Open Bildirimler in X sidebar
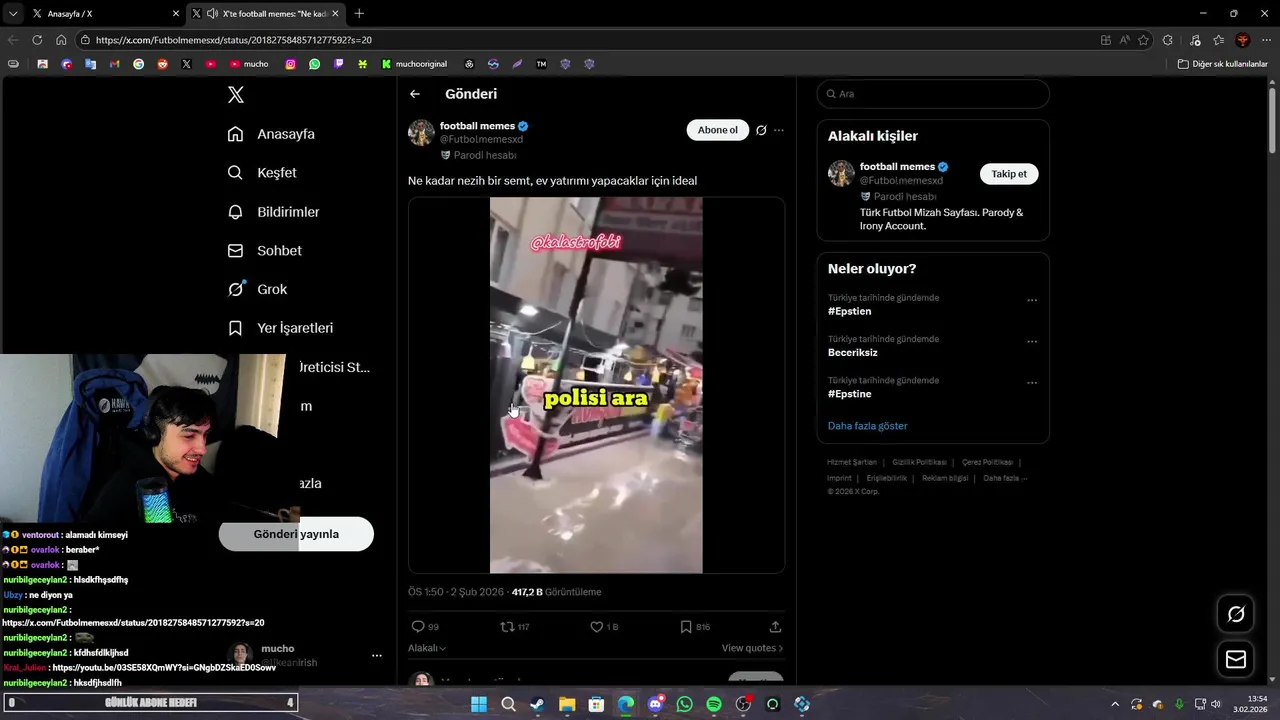1280x720 pixels. (x=273, y=212)
